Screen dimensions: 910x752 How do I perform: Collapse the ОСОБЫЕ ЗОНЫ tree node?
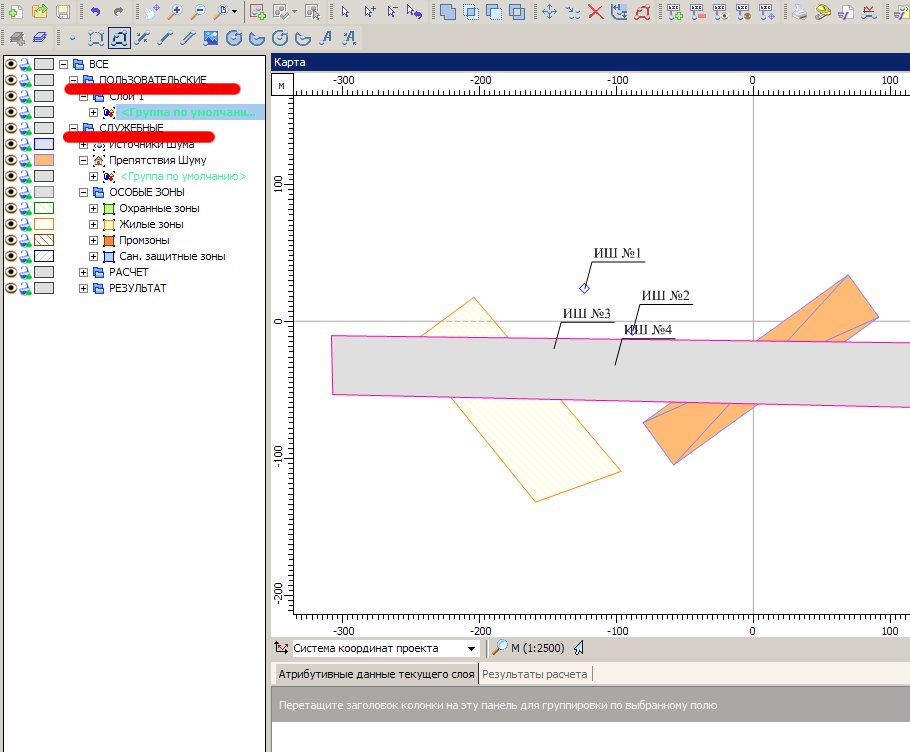click(x=84, y=192)
